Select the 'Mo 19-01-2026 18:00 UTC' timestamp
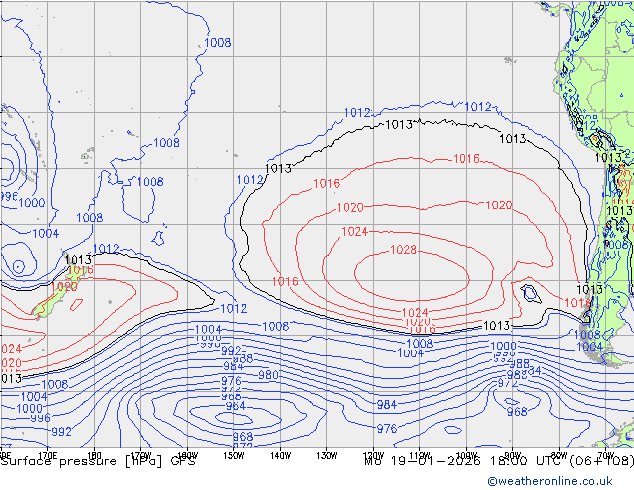 coord(462,461)
